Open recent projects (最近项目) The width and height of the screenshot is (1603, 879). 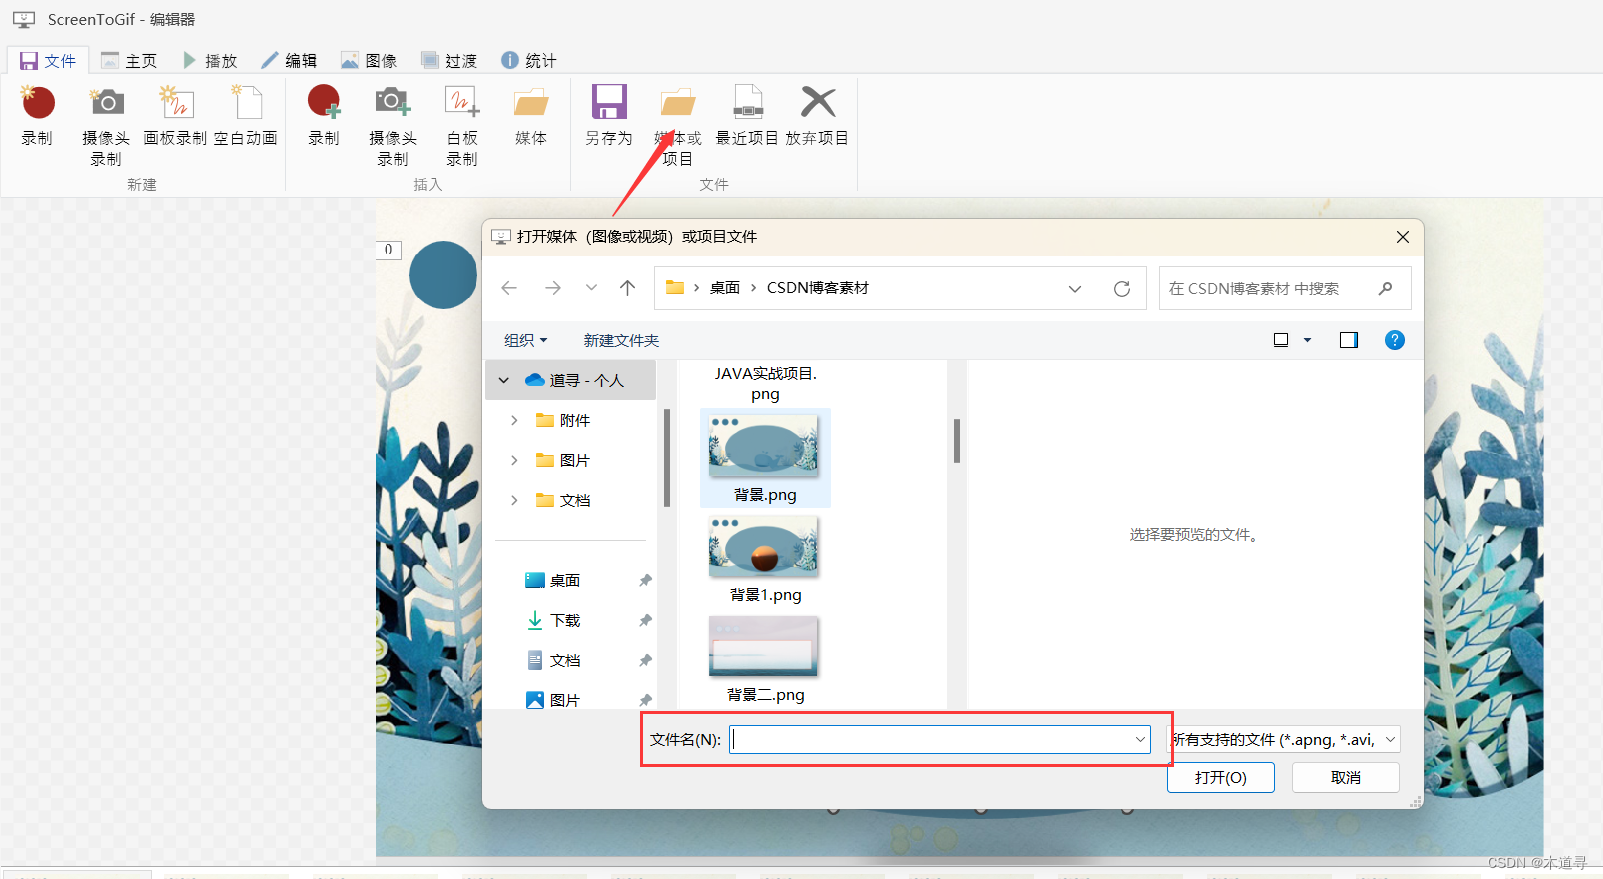tap(747, 116)
